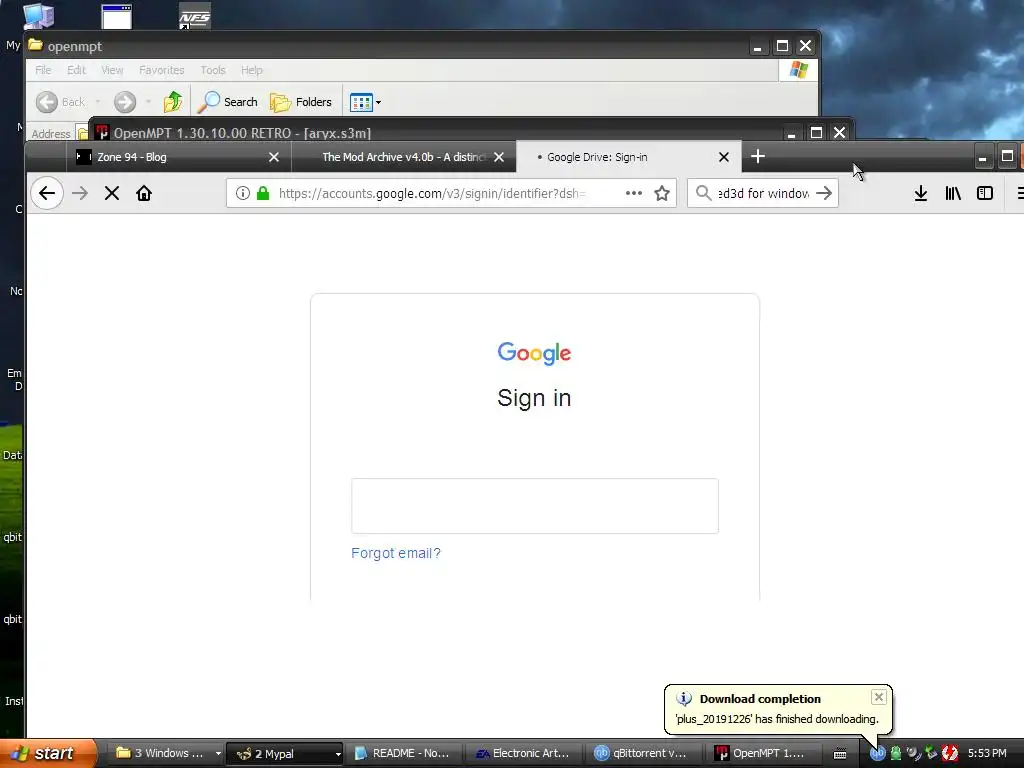Expand the explorer Back history dropdown arrow

click(x=97, y=102)
